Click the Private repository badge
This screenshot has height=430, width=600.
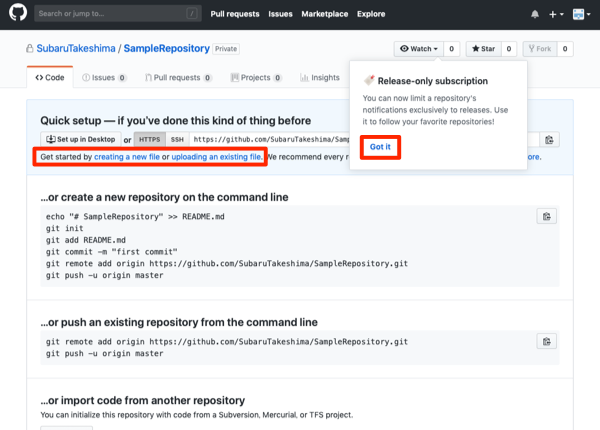point(226,49)
